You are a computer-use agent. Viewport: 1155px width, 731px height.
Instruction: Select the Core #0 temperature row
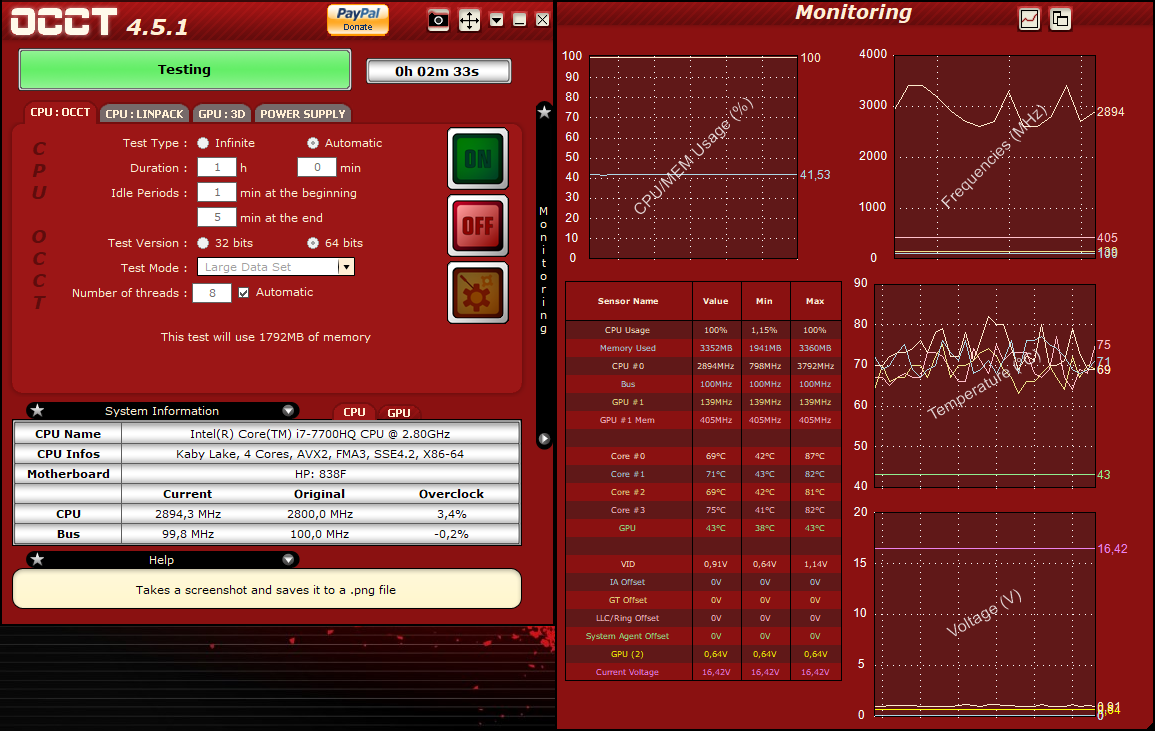coord(703,456)
